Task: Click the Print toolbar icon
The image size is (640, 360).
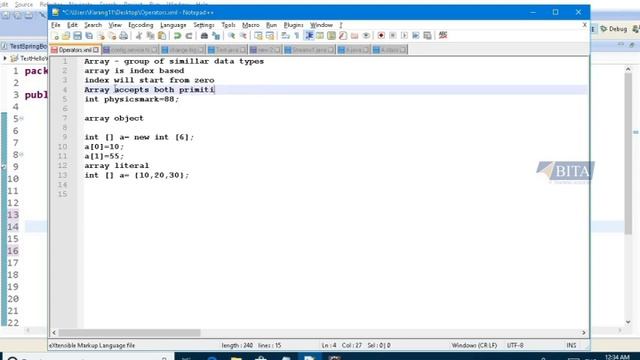Action: [124, 36]
